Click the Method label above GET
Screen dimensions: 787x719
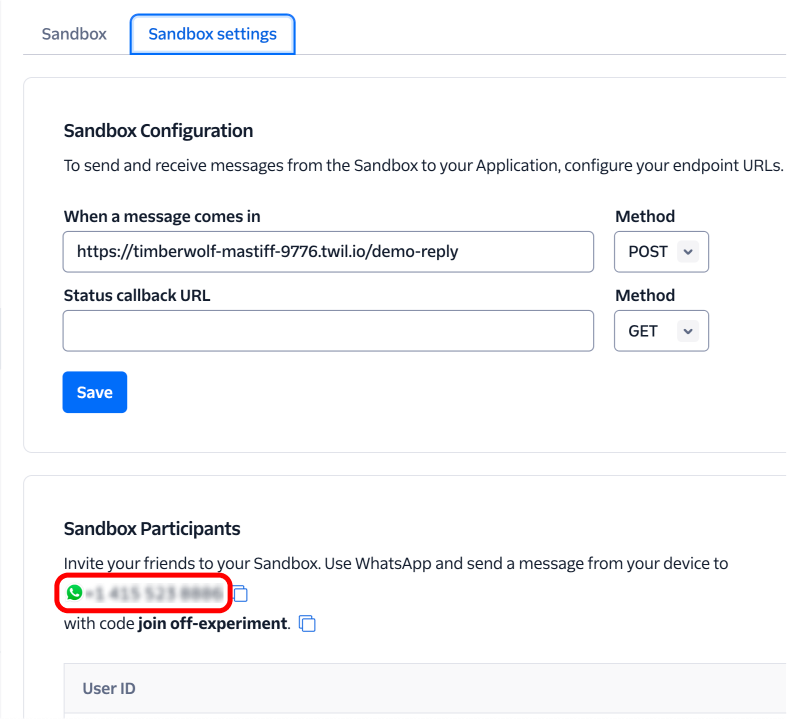(x=644, y=295)
